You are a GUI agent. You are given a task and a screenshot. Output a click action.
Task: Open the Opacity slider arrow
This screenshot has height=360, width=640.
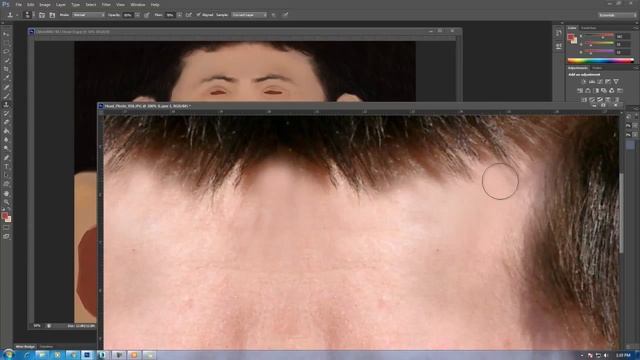point(137,15)
